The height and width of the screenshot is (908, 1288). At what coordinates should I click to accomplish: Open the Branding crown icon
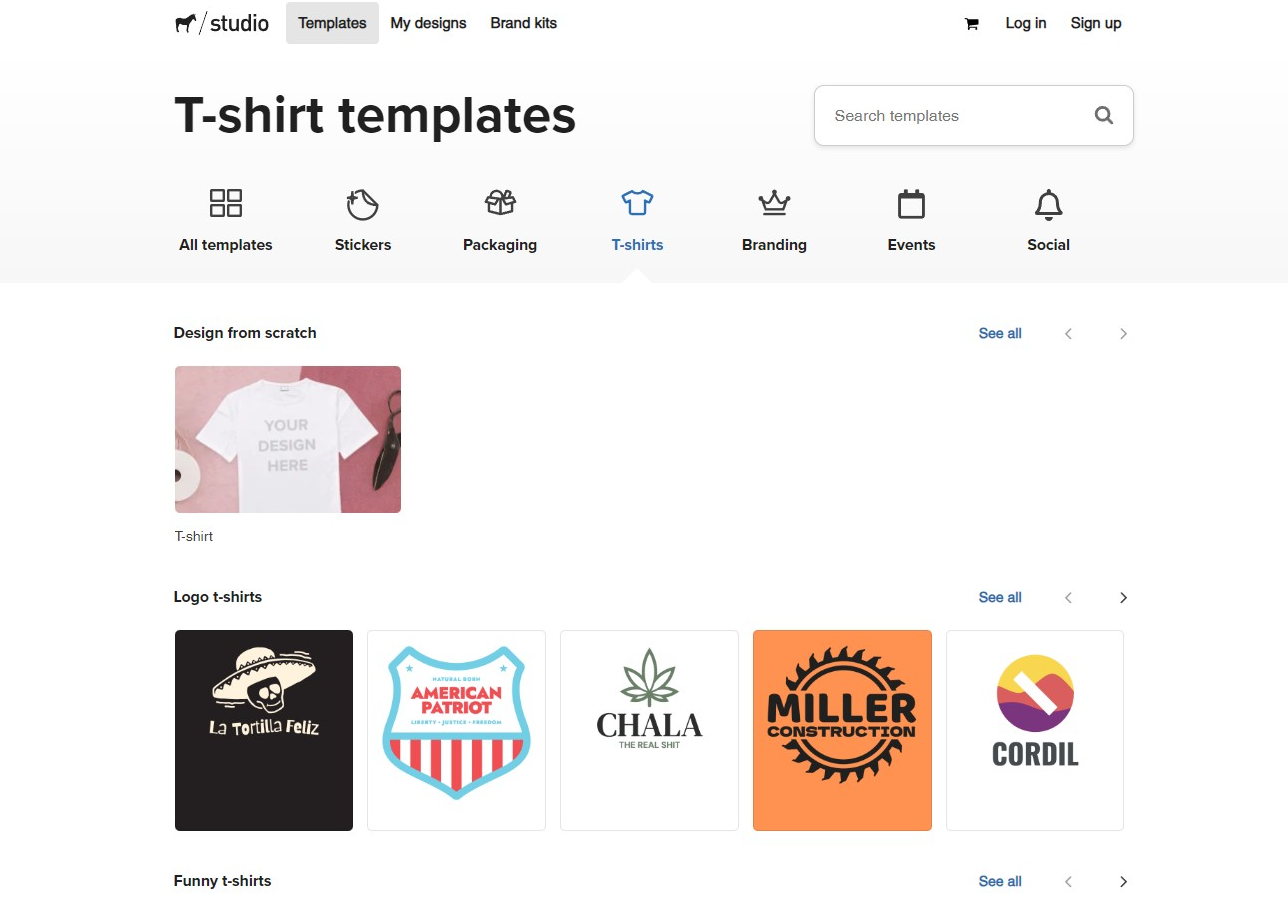coord(774,202)
